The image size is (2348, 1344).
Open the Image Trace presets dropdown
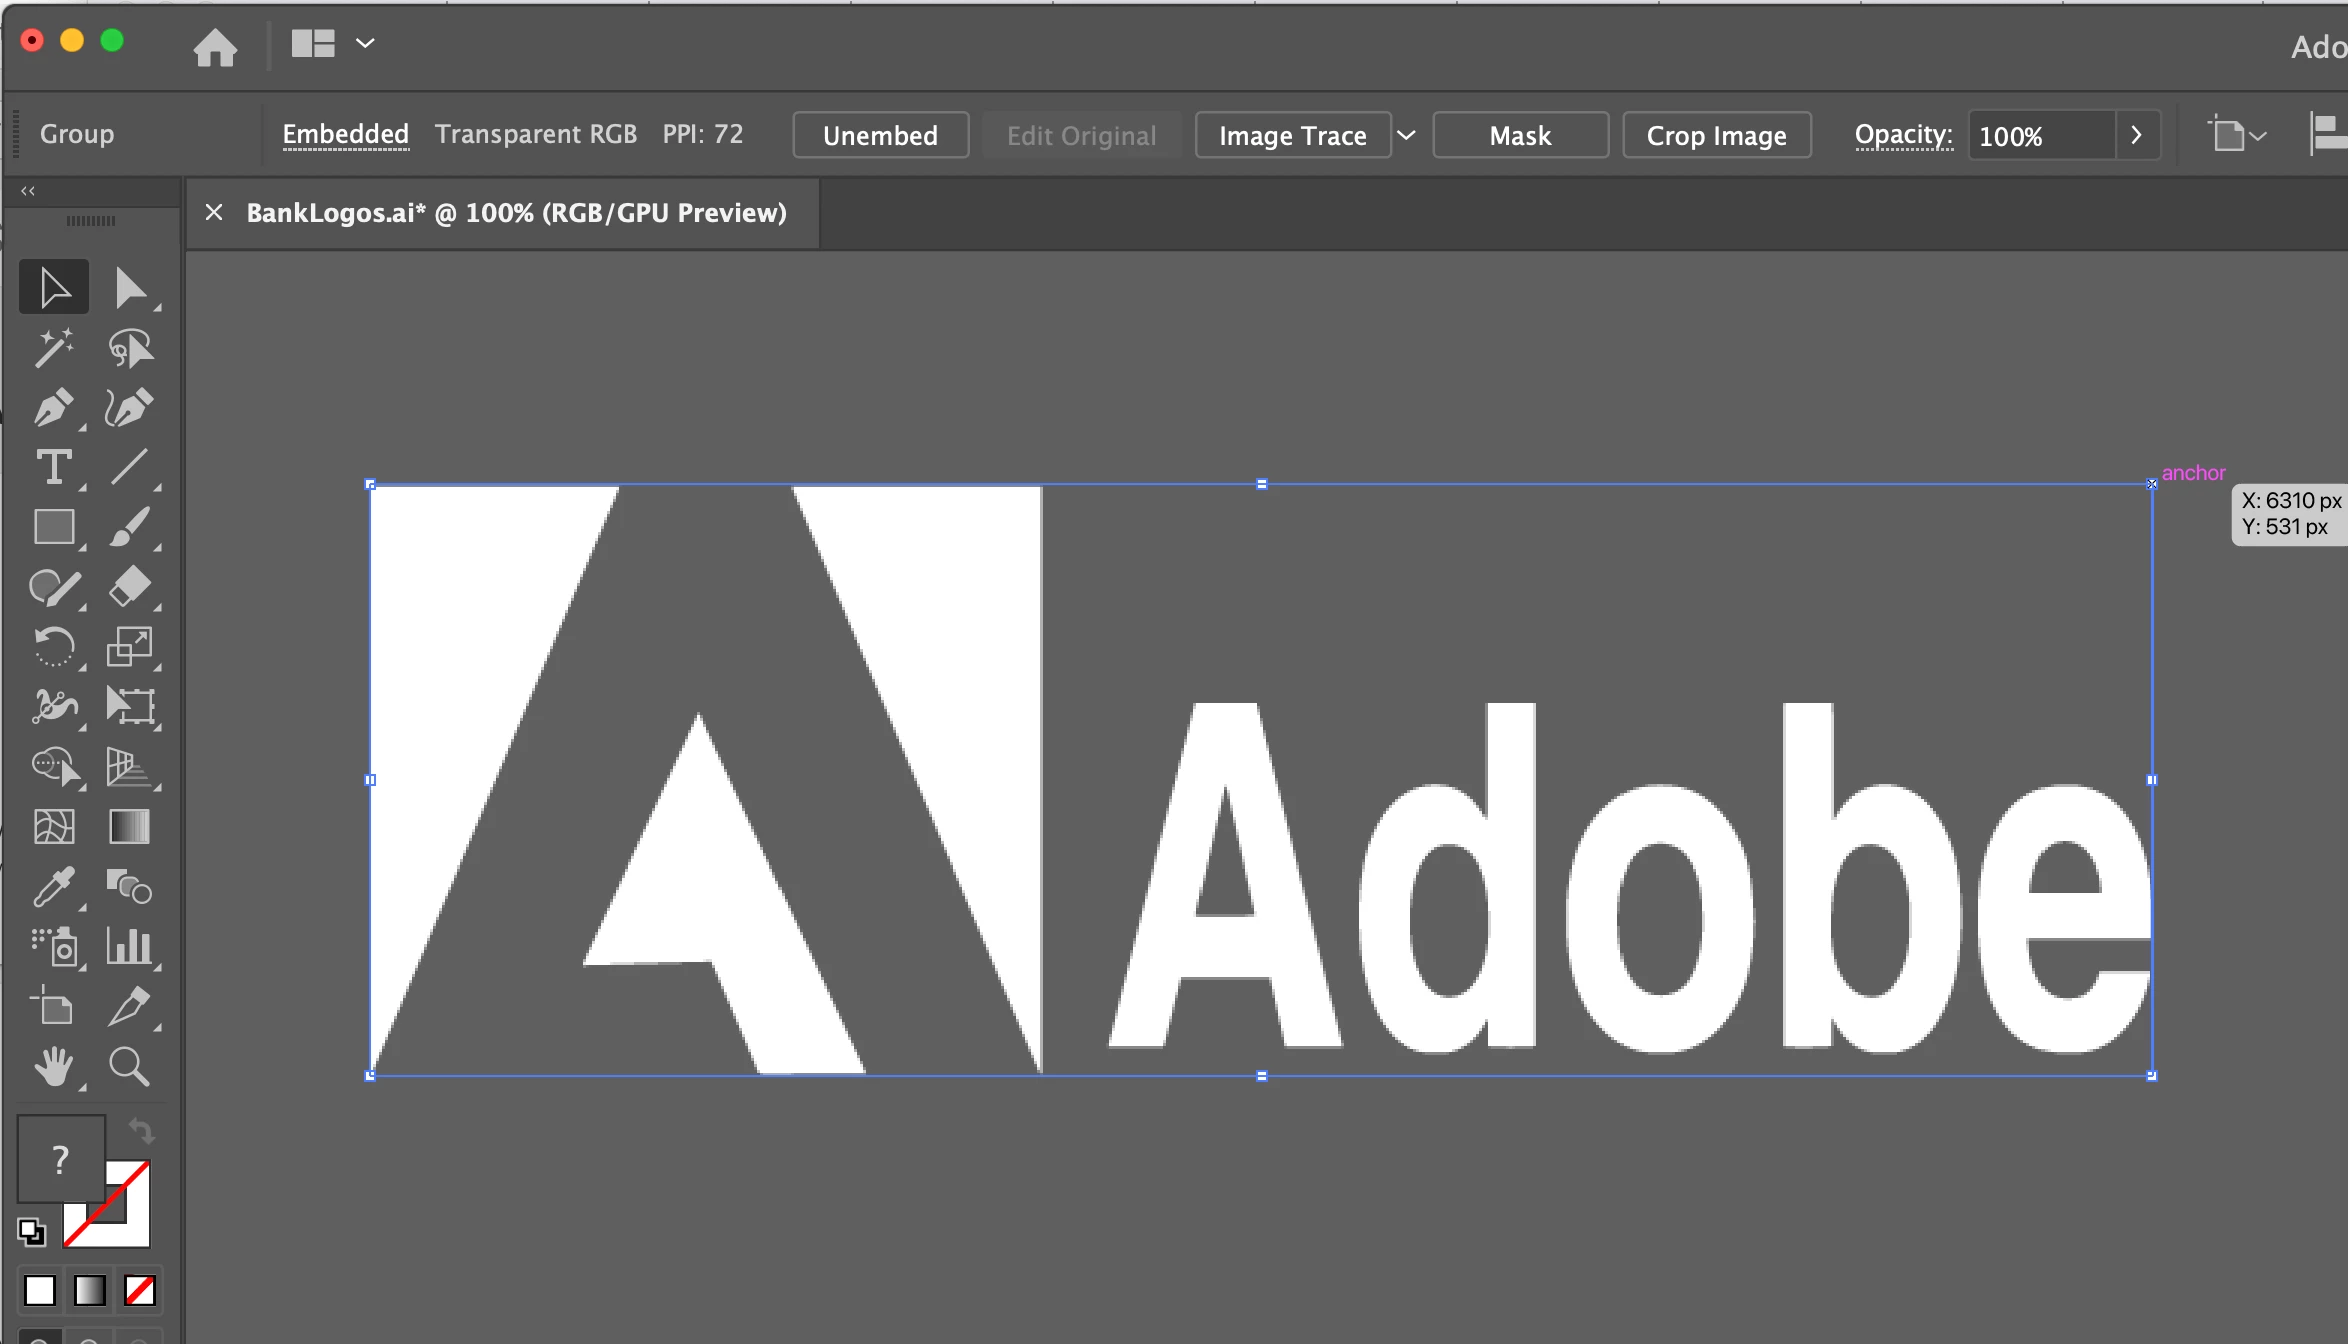(x=1406, y=135)
